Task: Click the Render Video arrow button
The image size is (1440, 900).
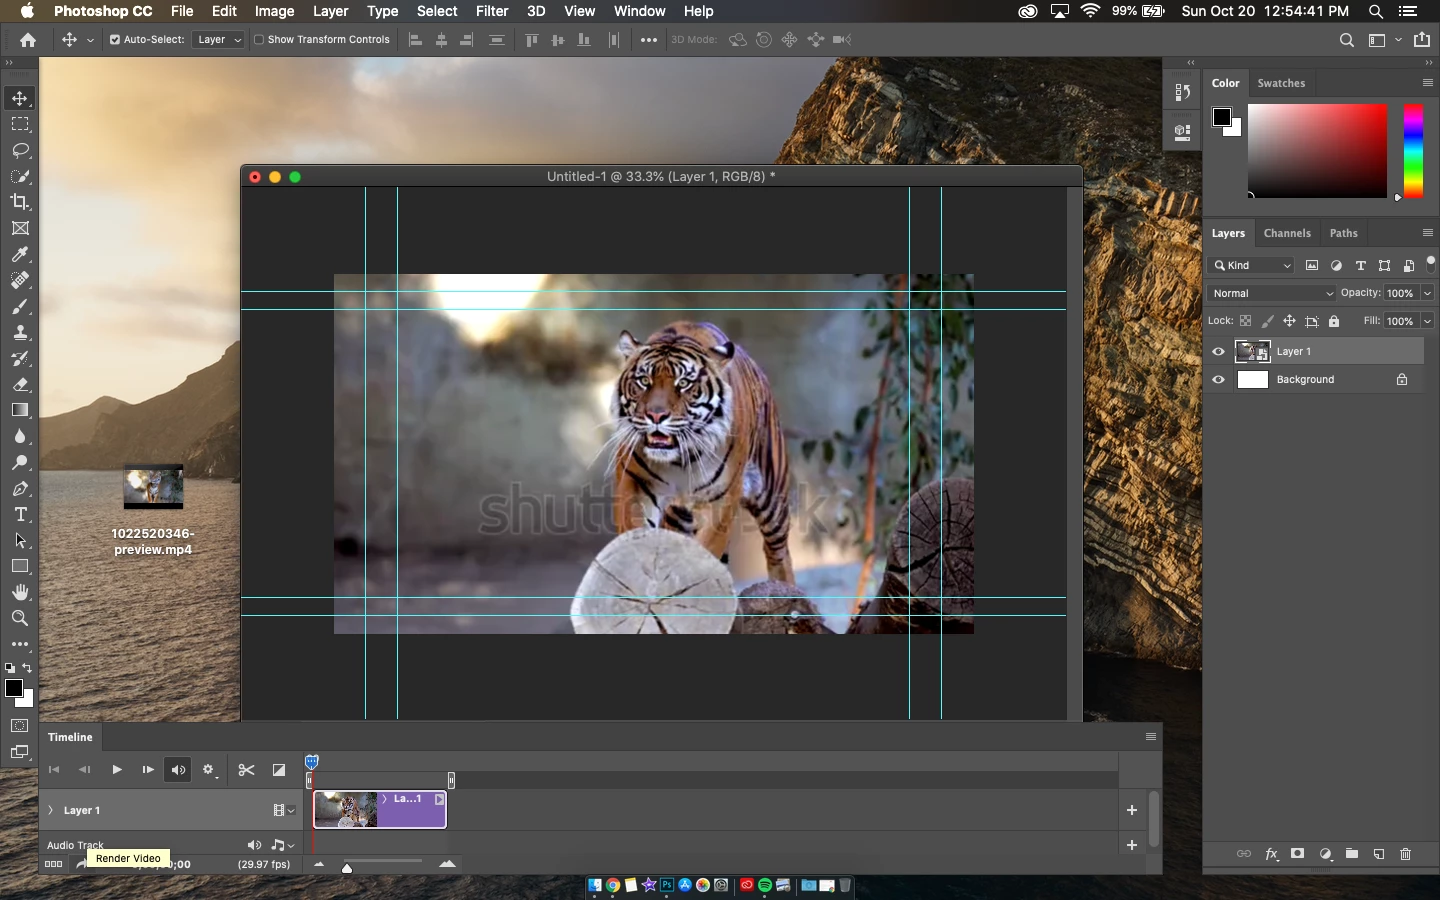Action: (81, 864)
